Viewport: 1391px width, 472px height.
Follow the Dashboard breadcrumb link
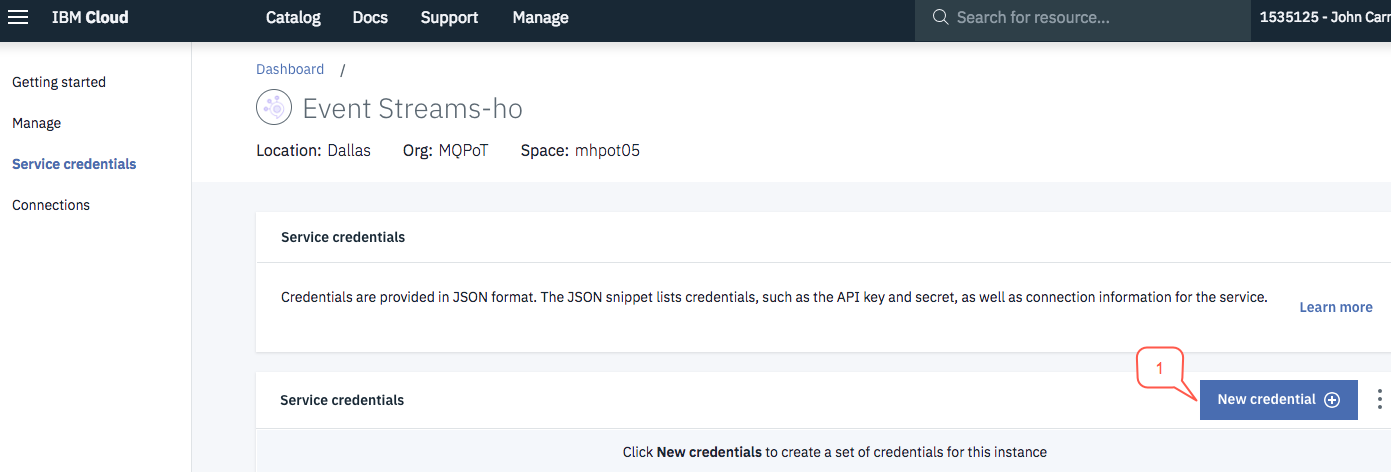290,69
